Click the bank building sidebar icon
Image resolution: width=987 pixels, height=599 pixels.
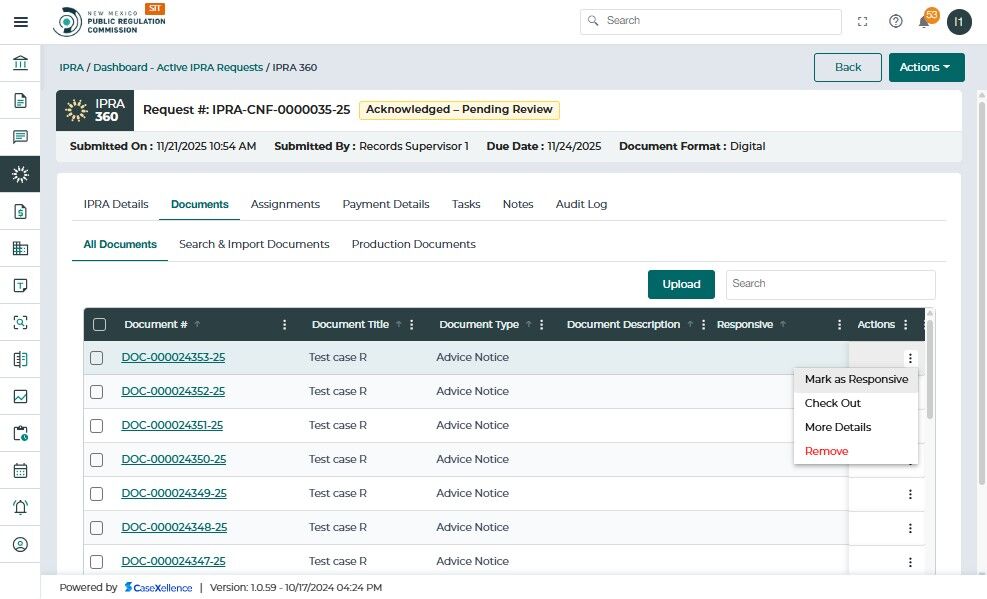pos(20,64)
